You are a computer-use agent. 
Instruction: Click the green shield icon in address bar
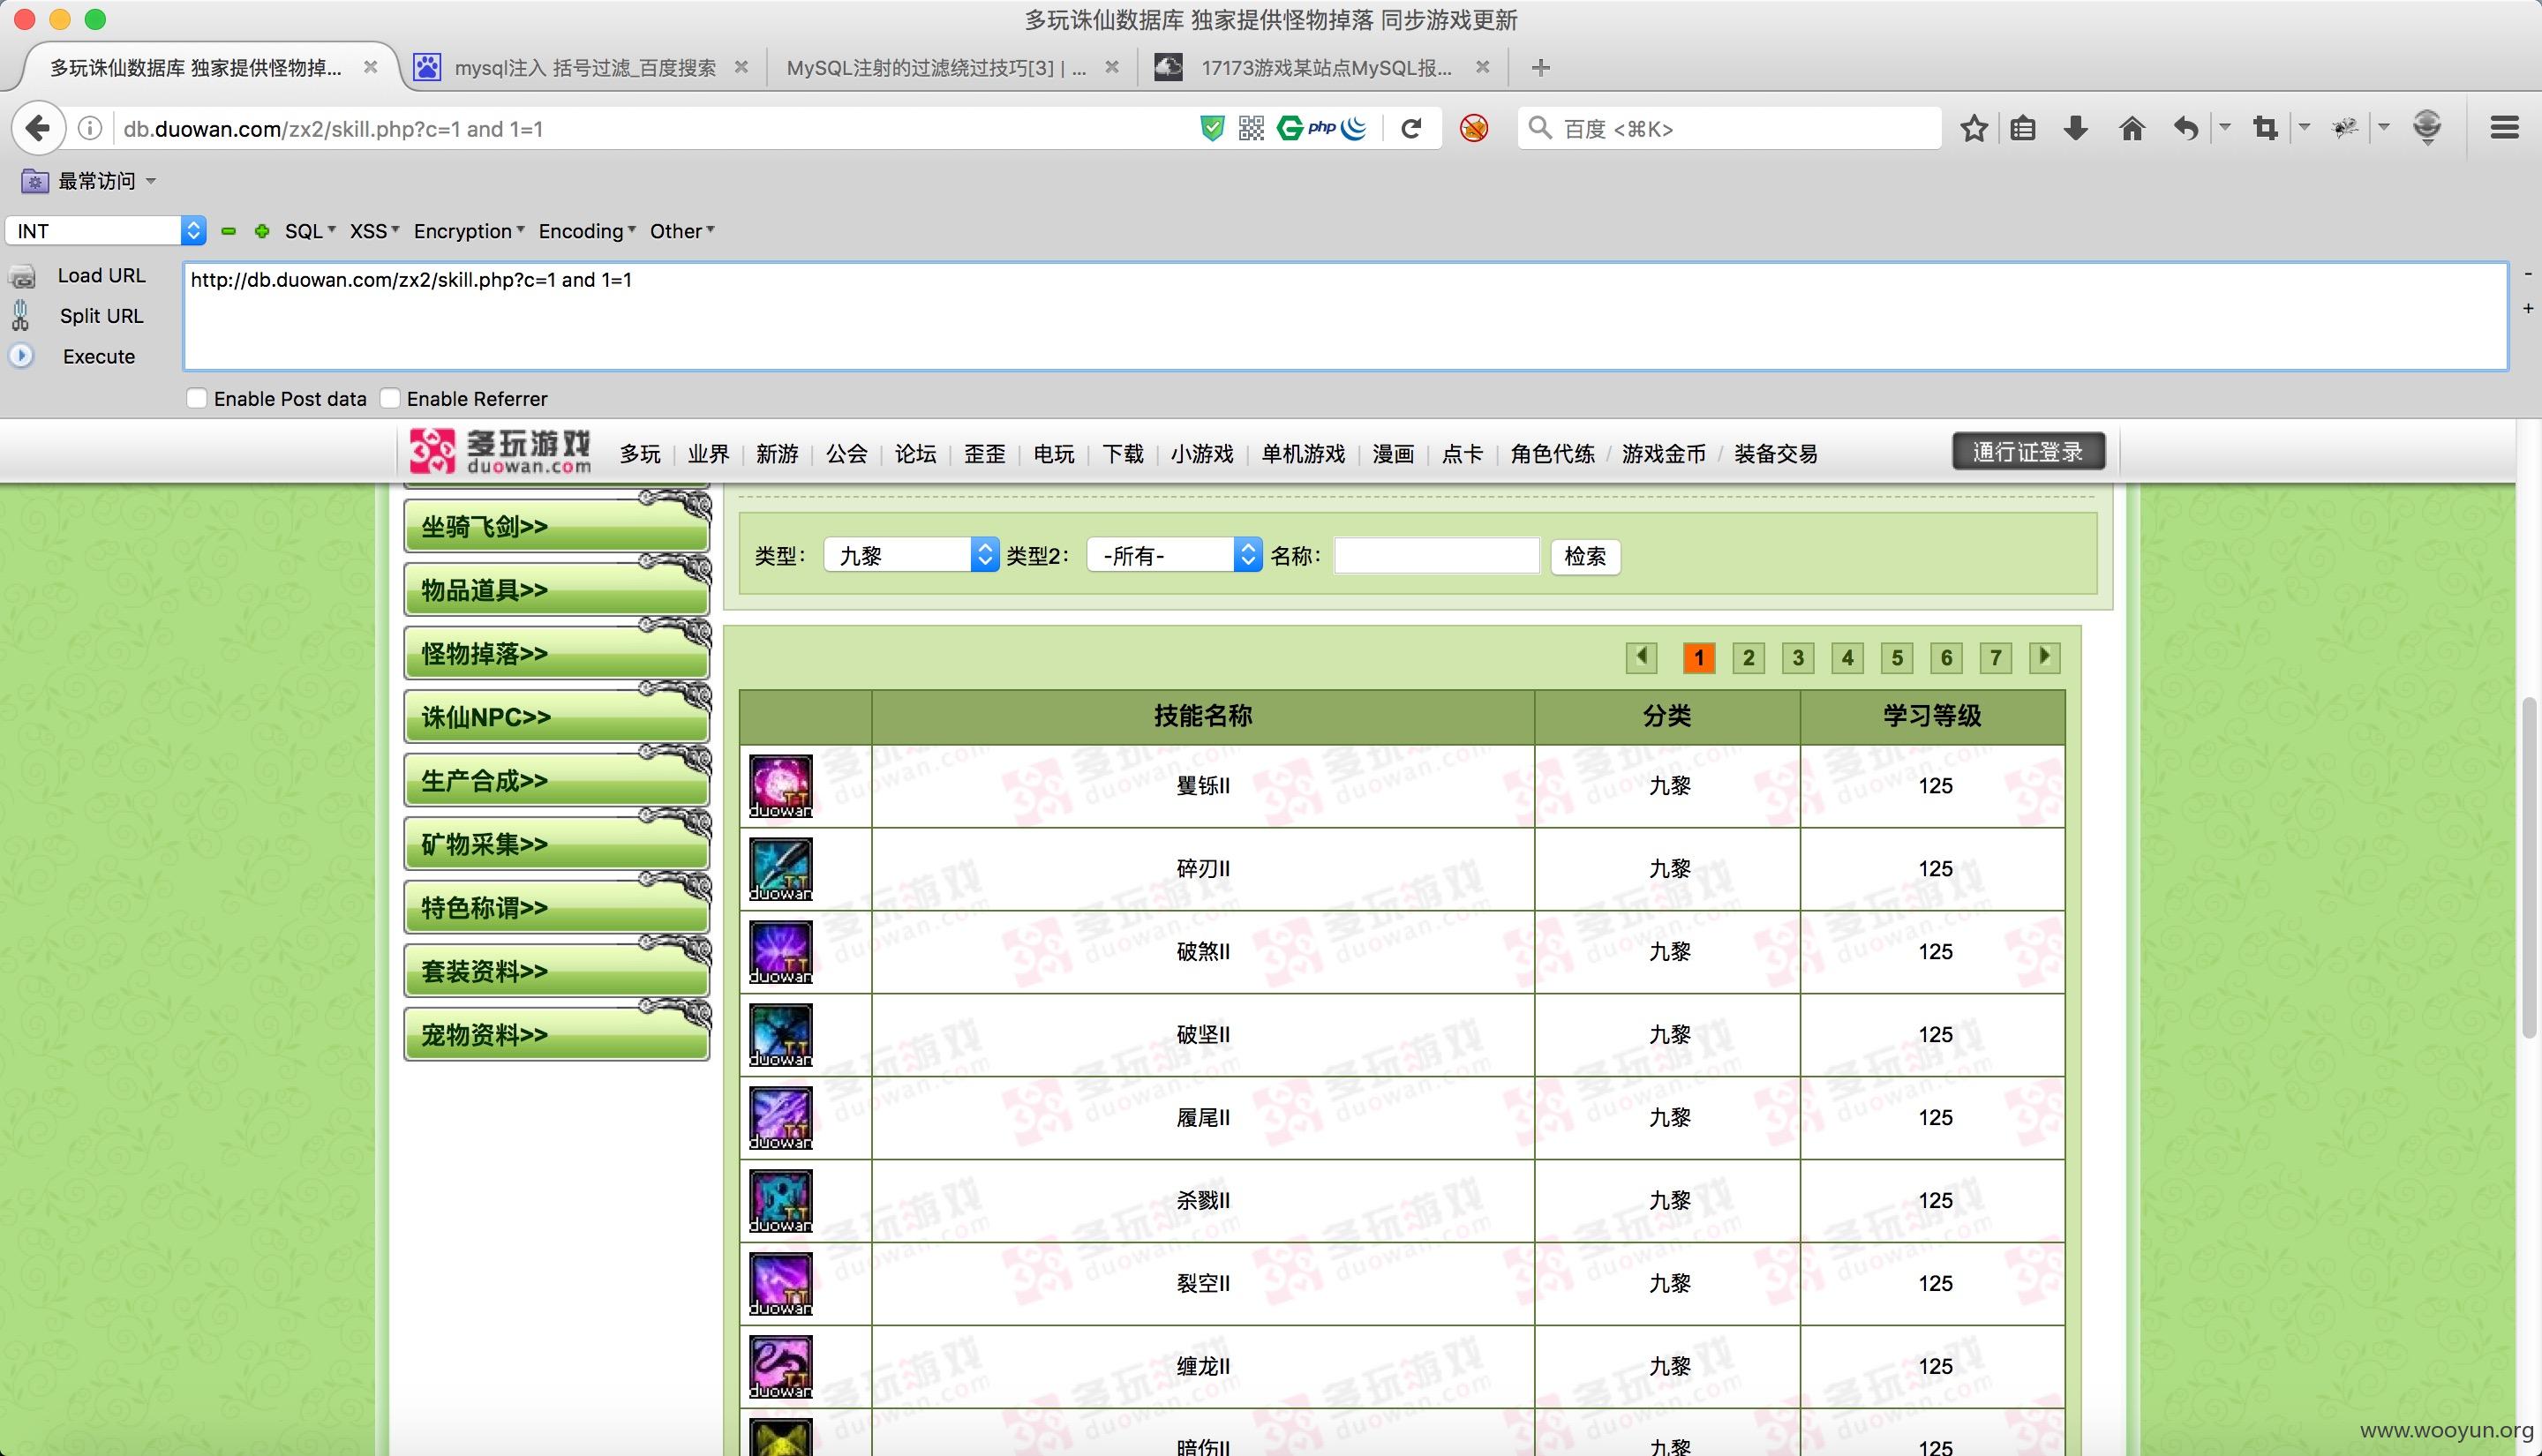click(x=1212, y=128)
